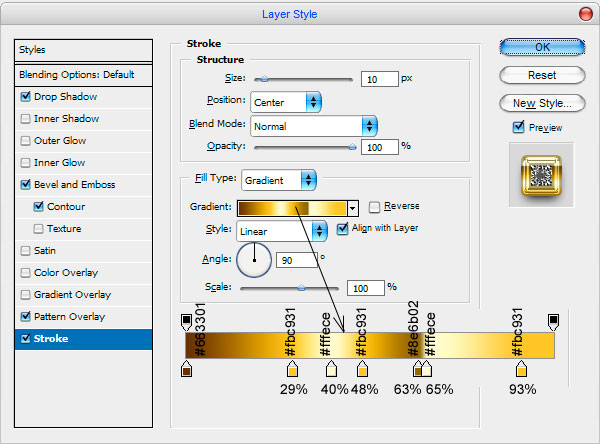600x444 pixels.
Task: Select the color stop at 29%
Action: (292, 369)
